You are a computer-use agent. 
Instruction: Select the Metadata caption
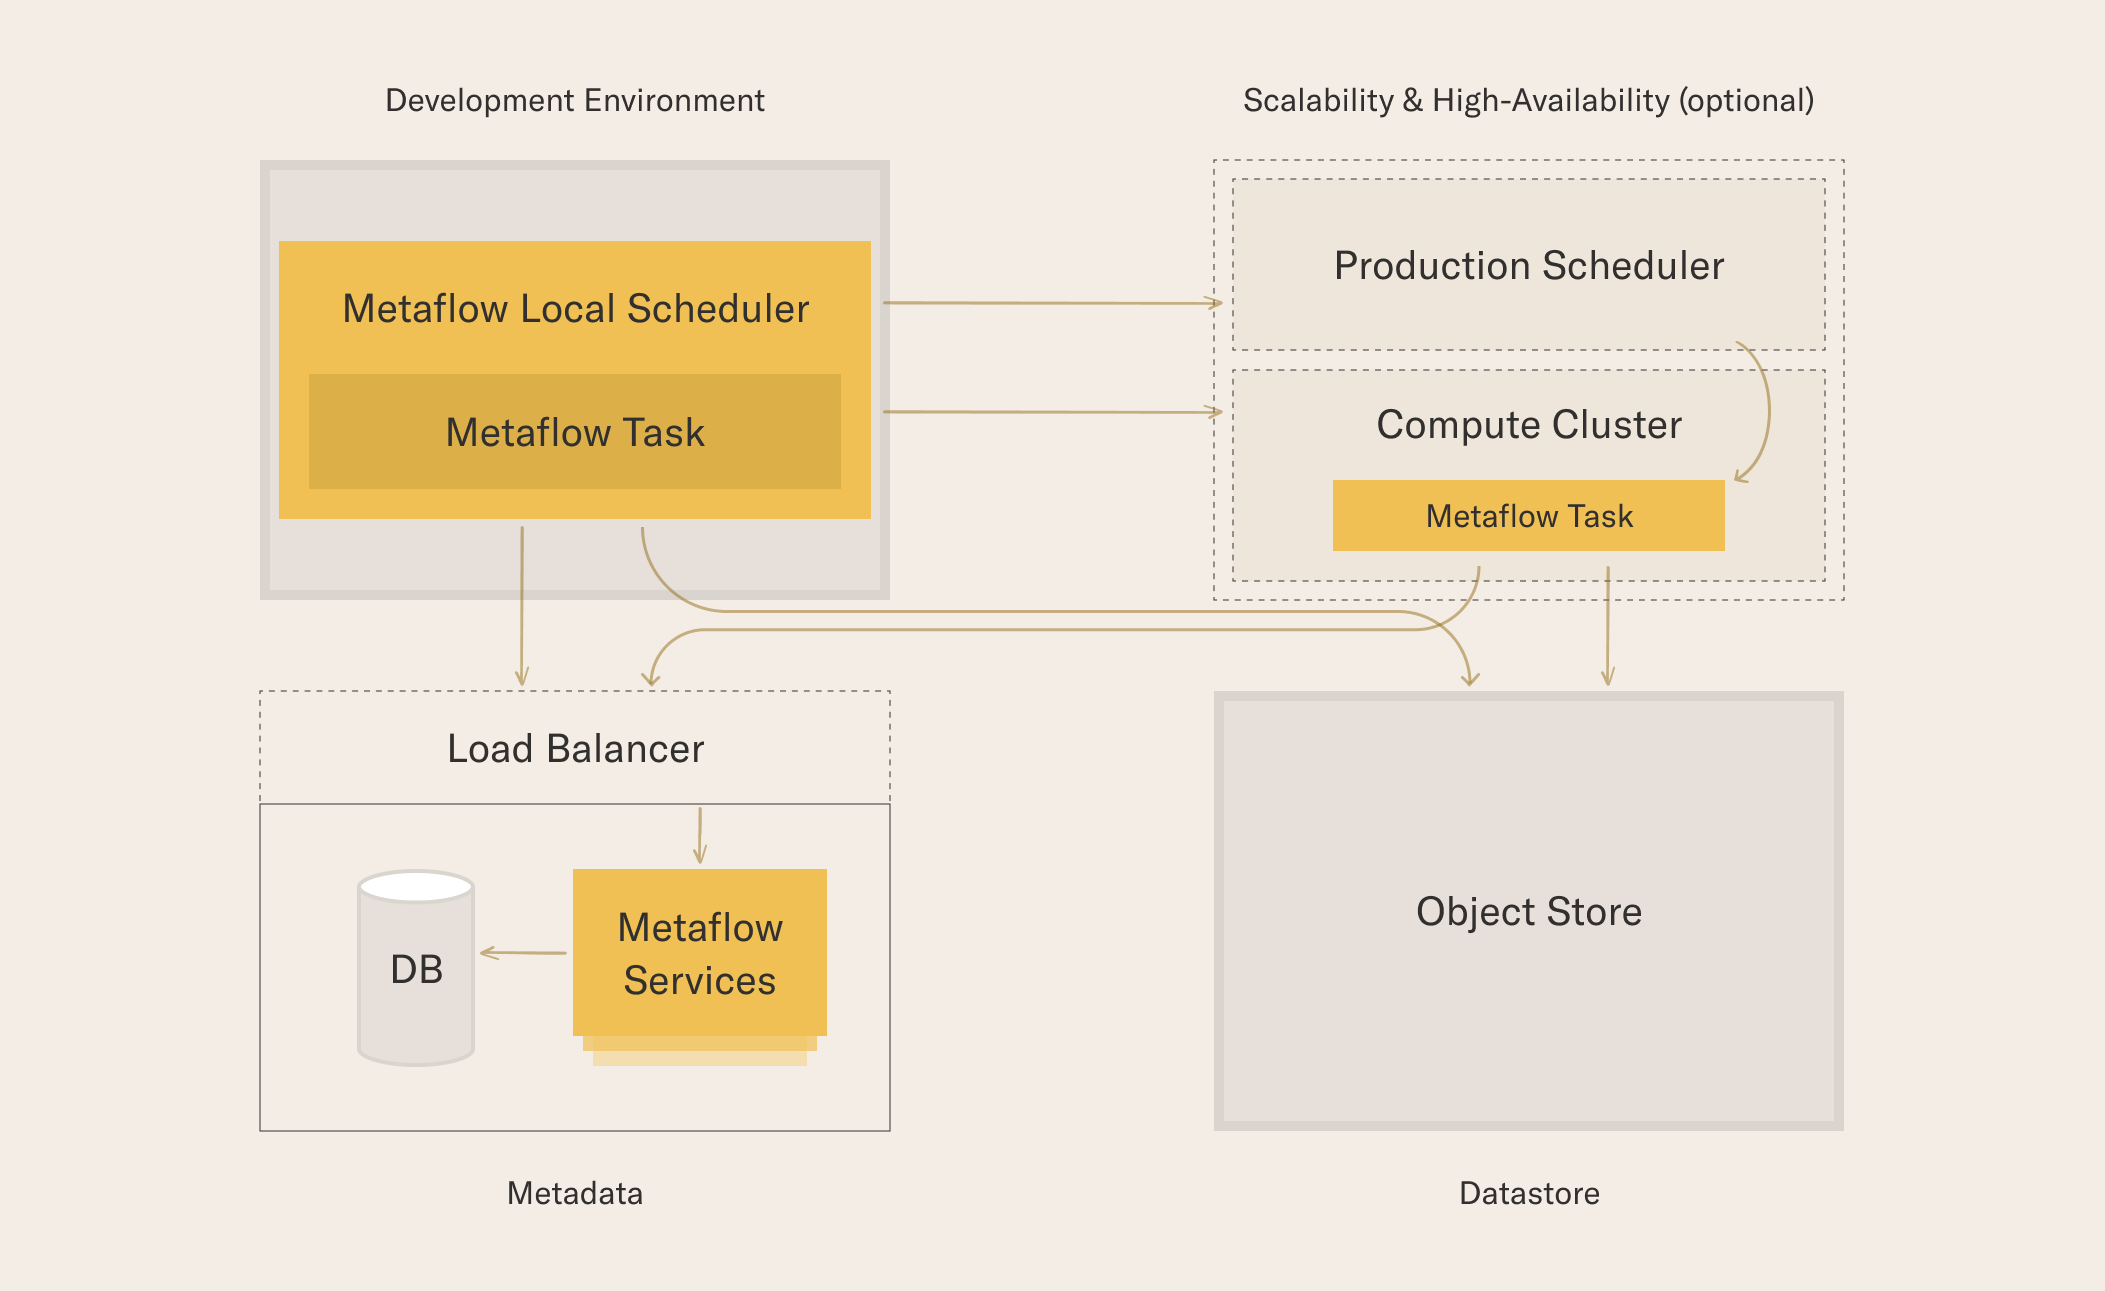click(x=575, y=1193)
